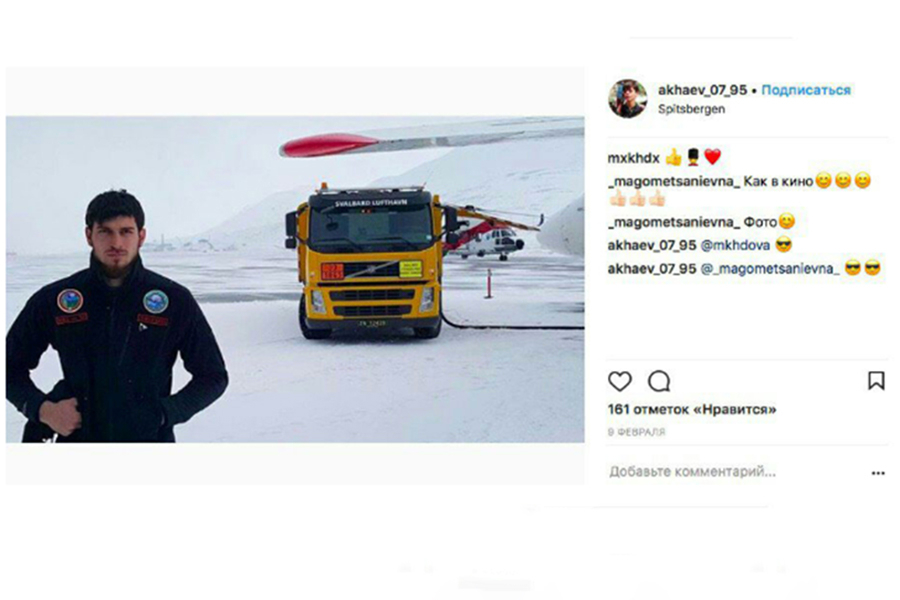Open akhaev_07_95 username in post header
The image size is (900, 600).
coord(703,90)
